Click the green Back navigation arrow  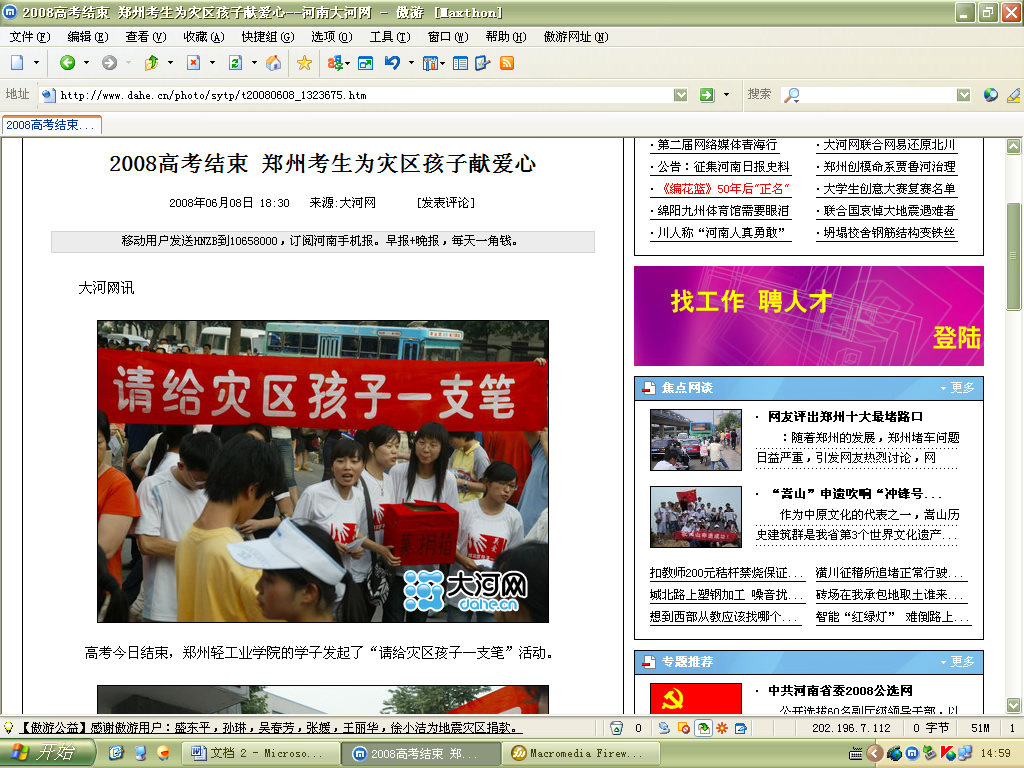click(67, 63)
